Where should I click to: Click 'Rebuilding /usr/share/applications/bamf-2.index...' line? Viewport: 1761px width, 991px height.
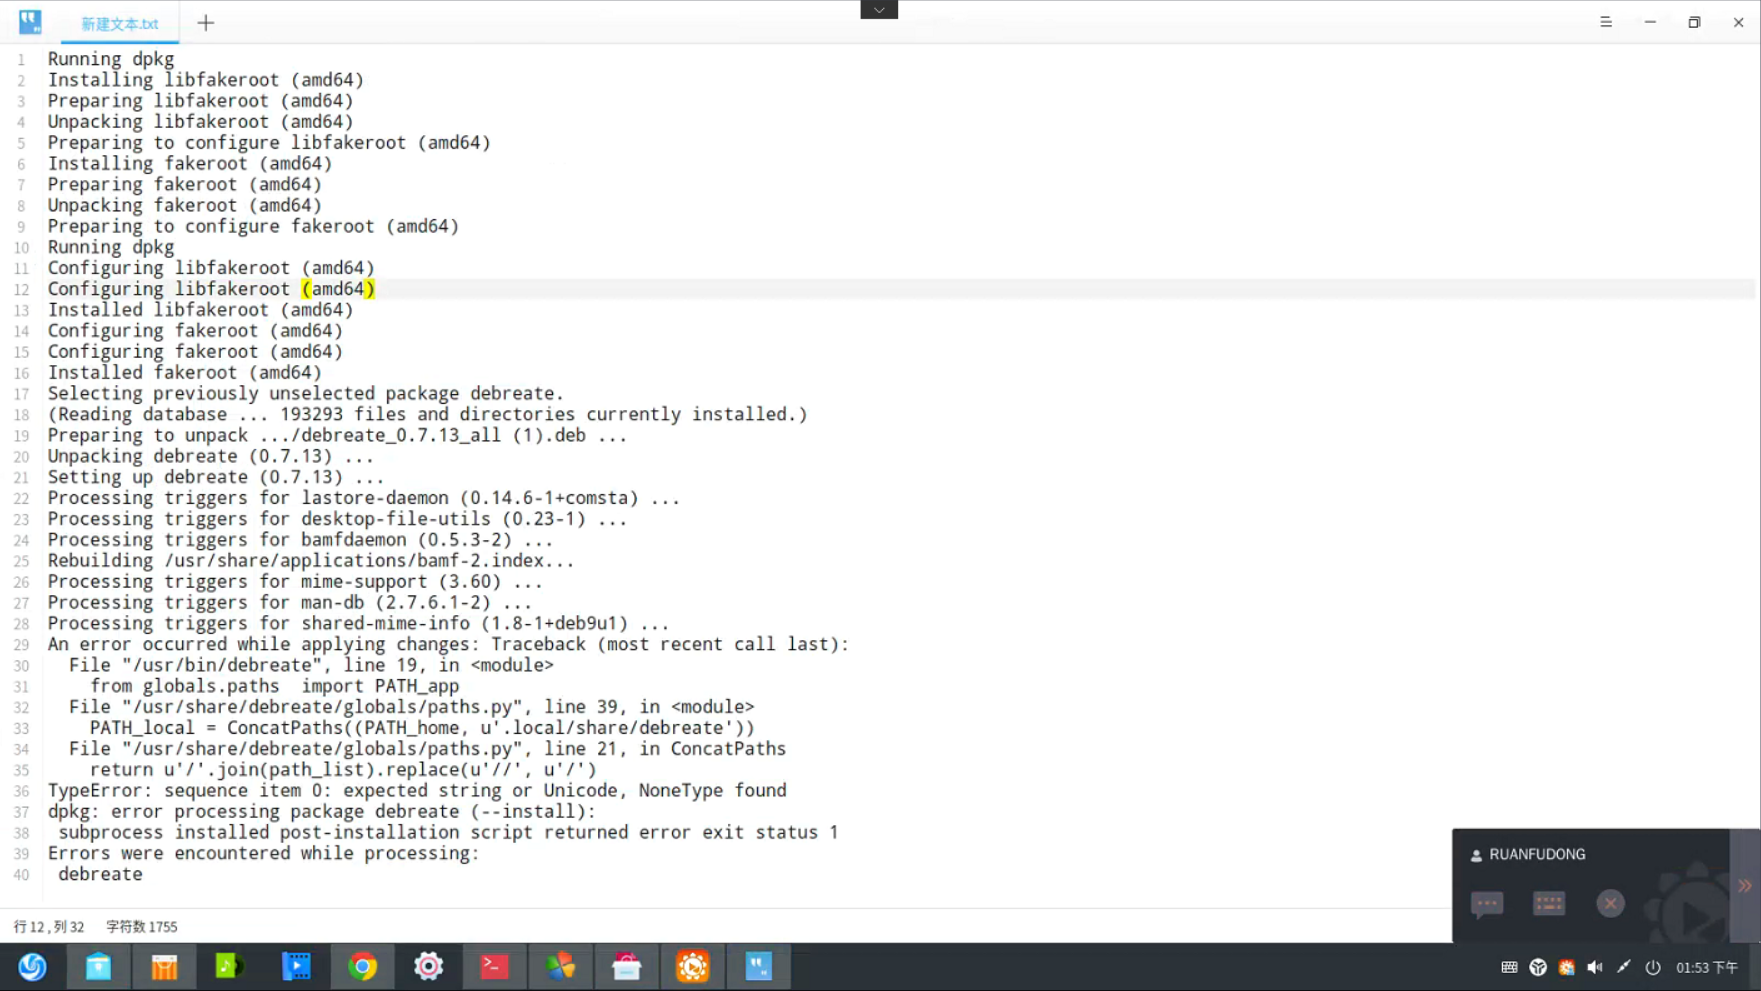311,561
